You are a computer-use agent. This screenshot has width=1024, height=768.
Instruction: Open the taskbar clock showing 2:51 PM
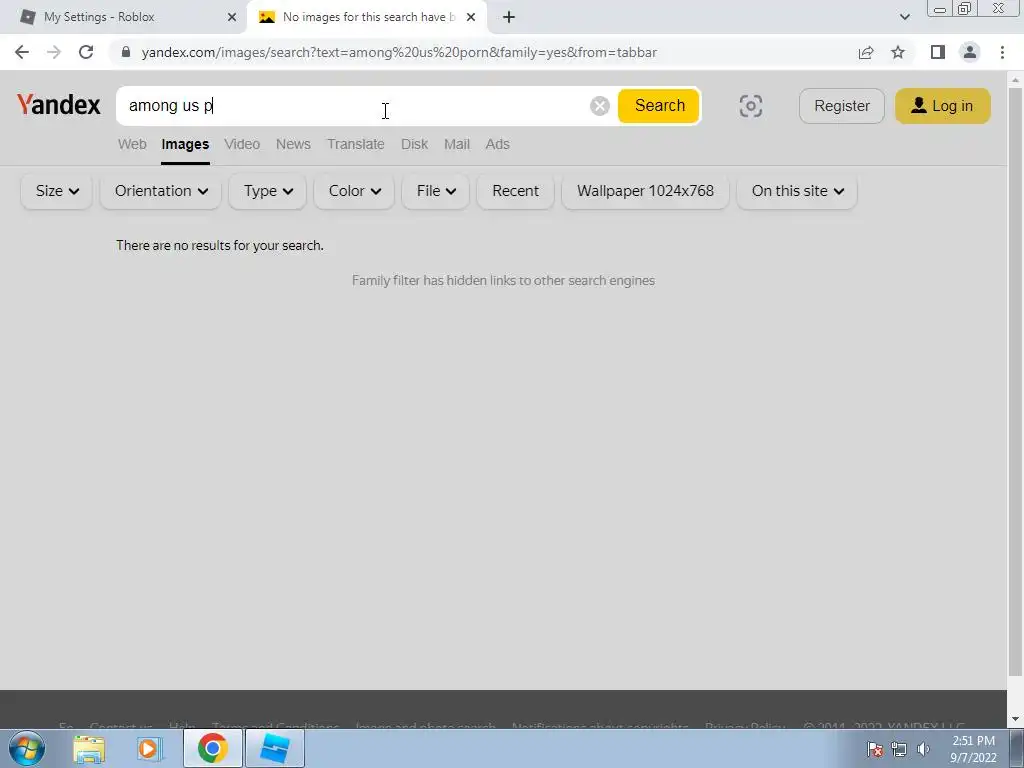pyautogui.click(x=973, y=749)
